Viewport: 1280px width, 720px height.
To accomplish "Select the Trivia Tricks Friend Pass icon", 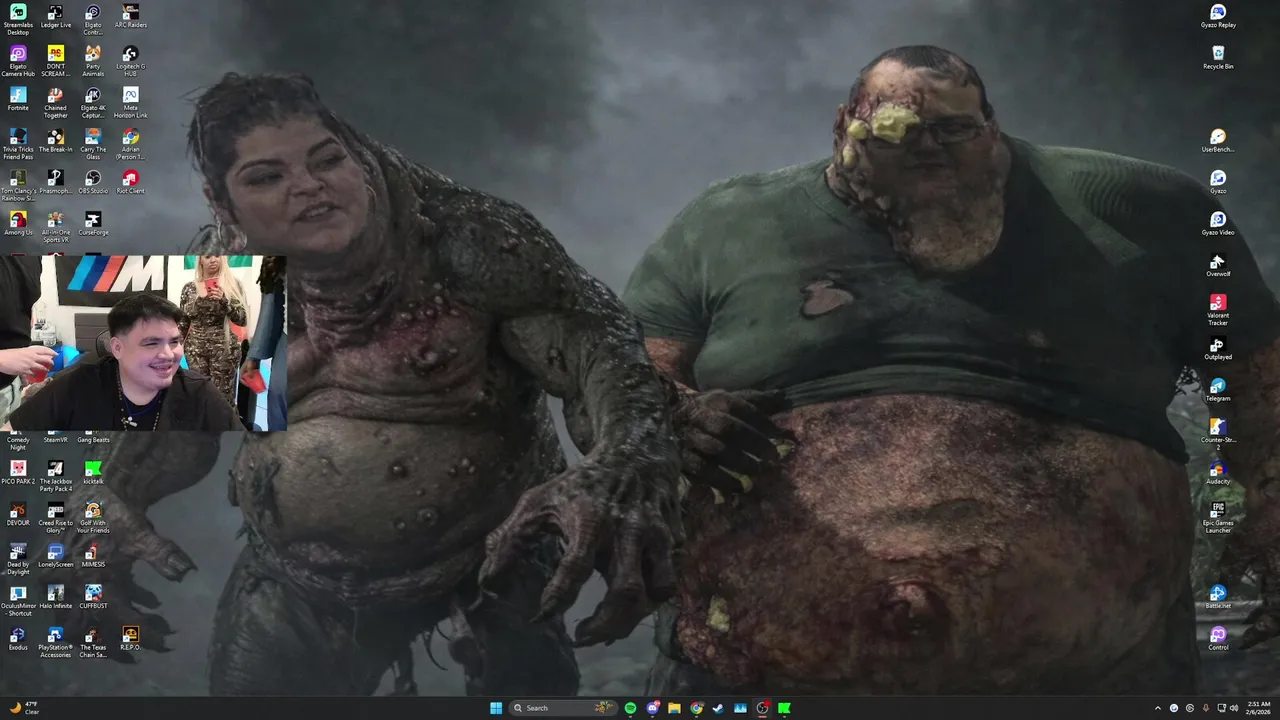I will coord(18,144).
